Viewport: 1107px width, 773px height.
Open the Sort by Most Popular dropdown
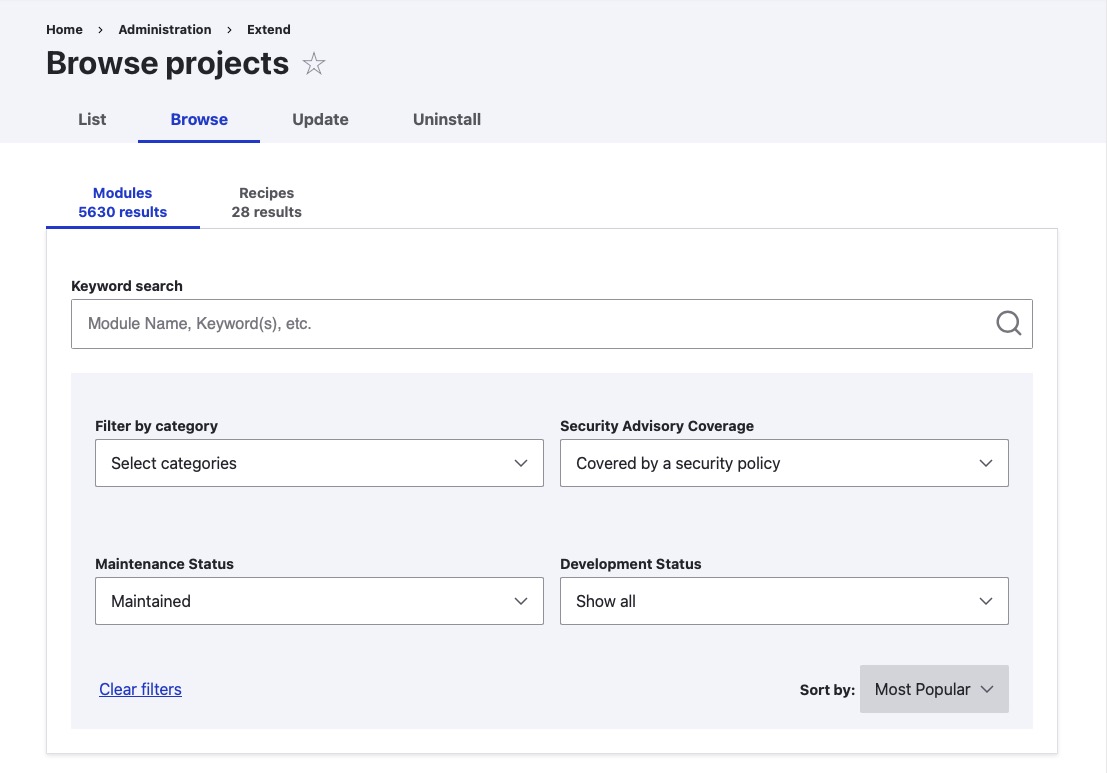click(x=933, y=689)
